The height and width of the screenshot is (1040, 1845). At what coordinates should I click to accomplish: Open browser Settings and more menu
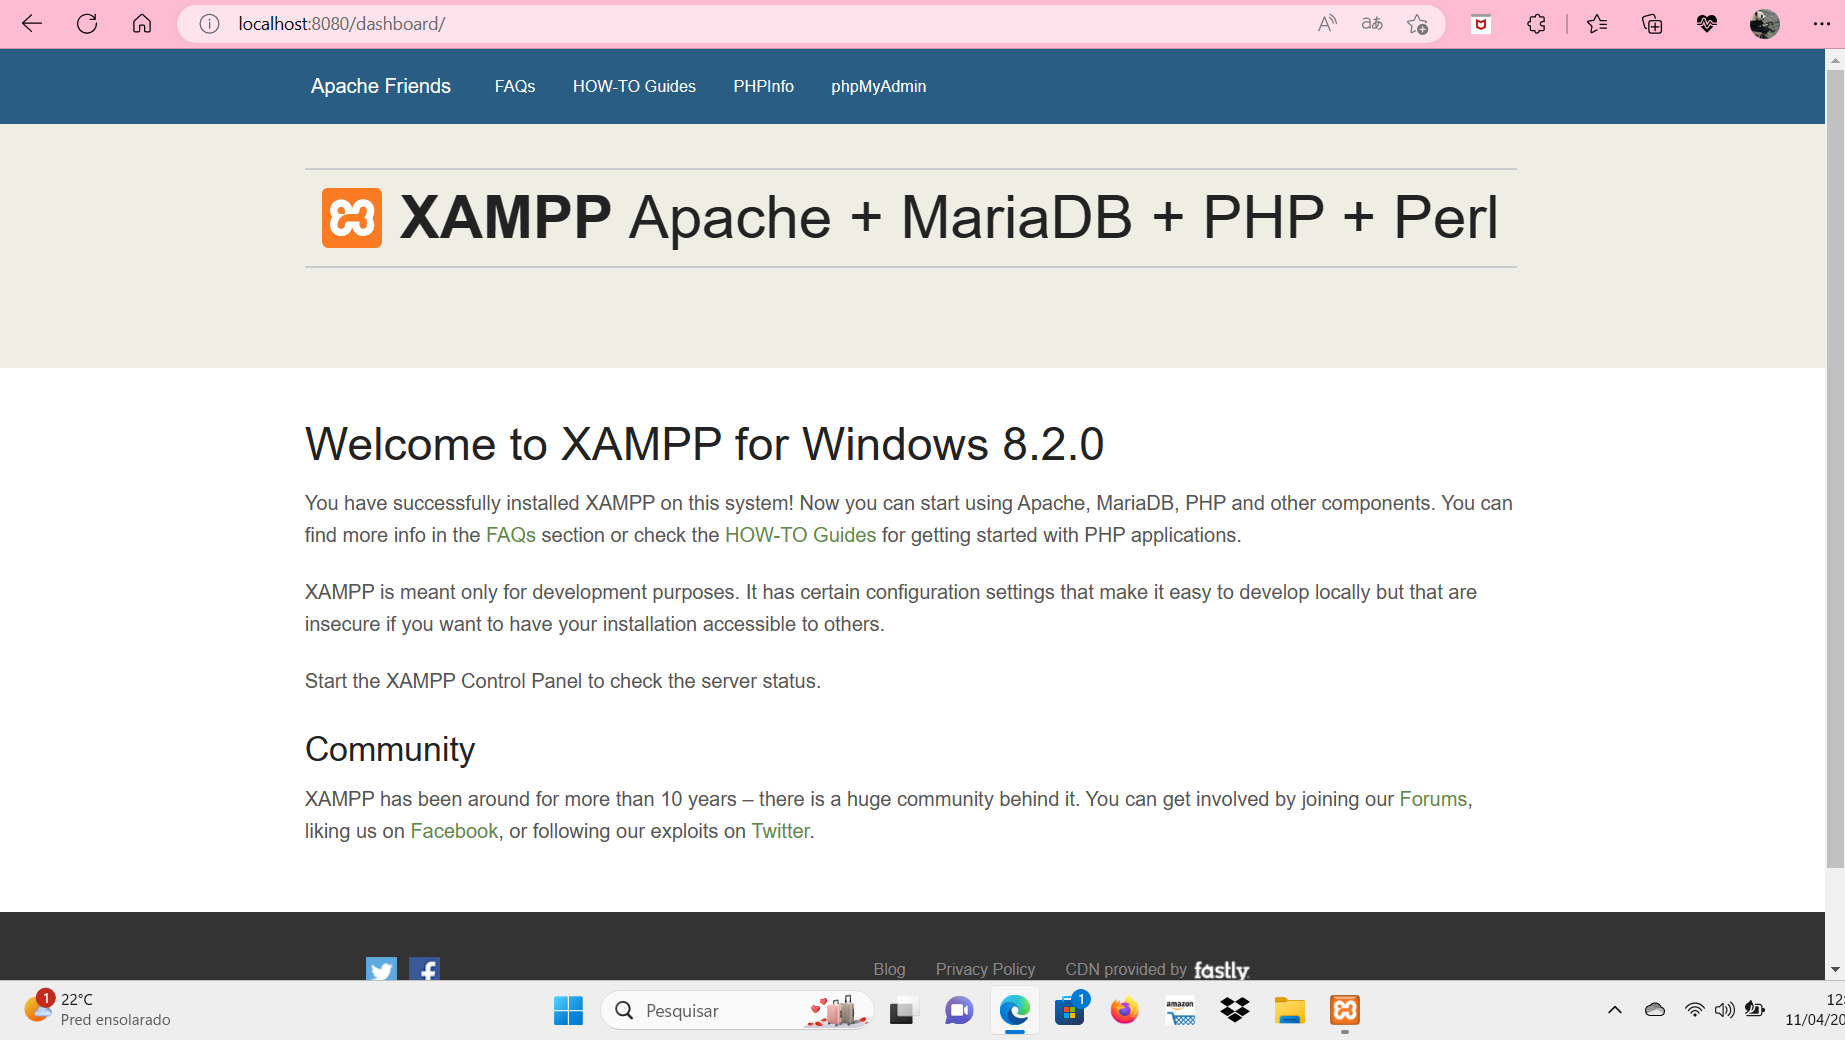(x=1821, y=24)
